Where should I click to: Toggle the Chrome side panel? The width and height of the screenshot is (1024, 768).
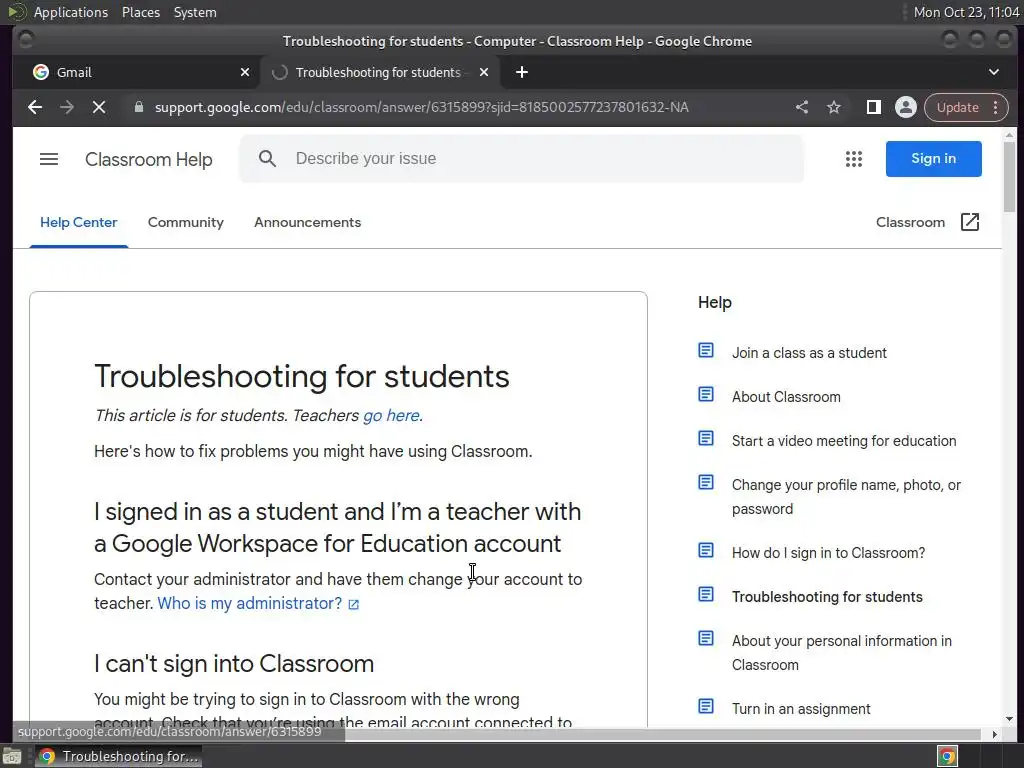[x=873, y=107]
